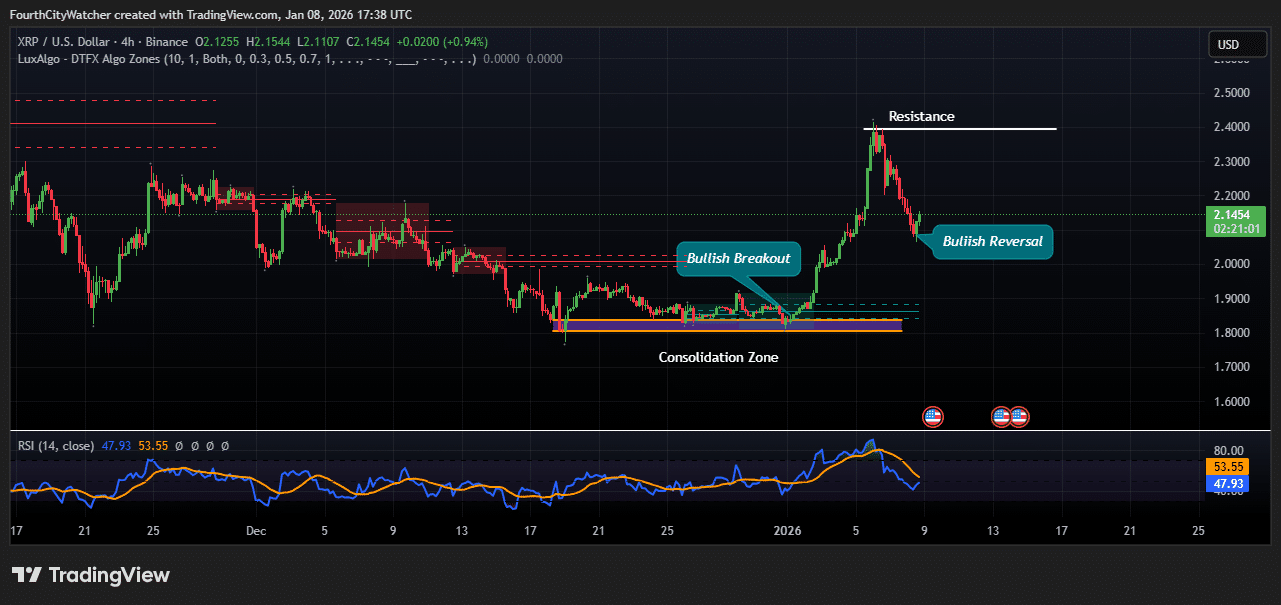
Task: Select the Dec label on the time axis
Action: [x=255, y=531]
